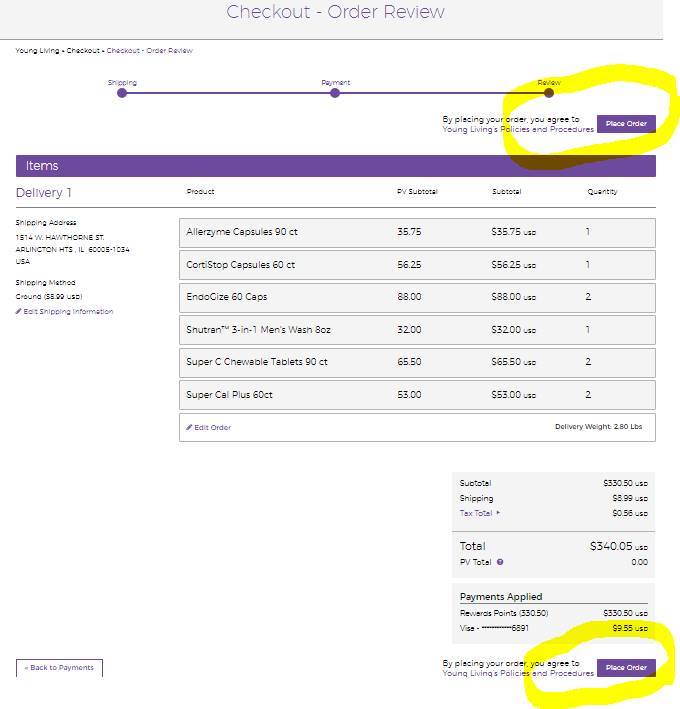Click the Checkout - Order Review breadcrumb
The width and height of the screenshot is (680, 709).
click(x=150, y=51)
